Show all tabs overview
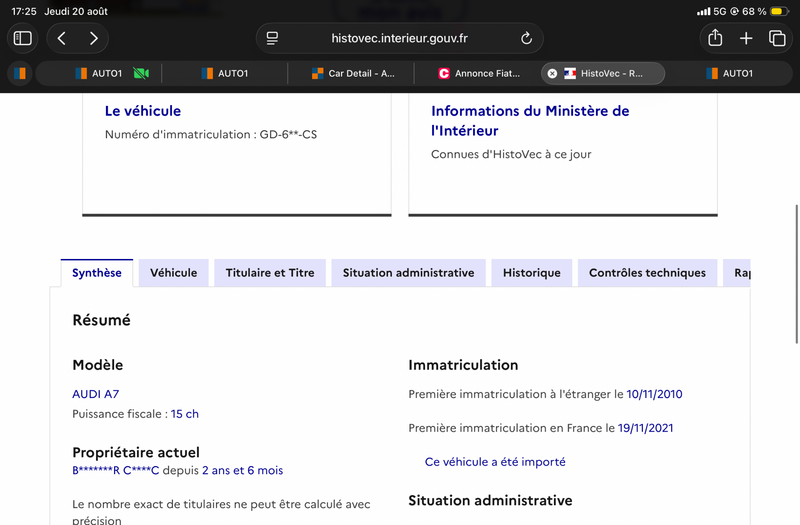Screen dimensions: 800x525 (777, 38)
